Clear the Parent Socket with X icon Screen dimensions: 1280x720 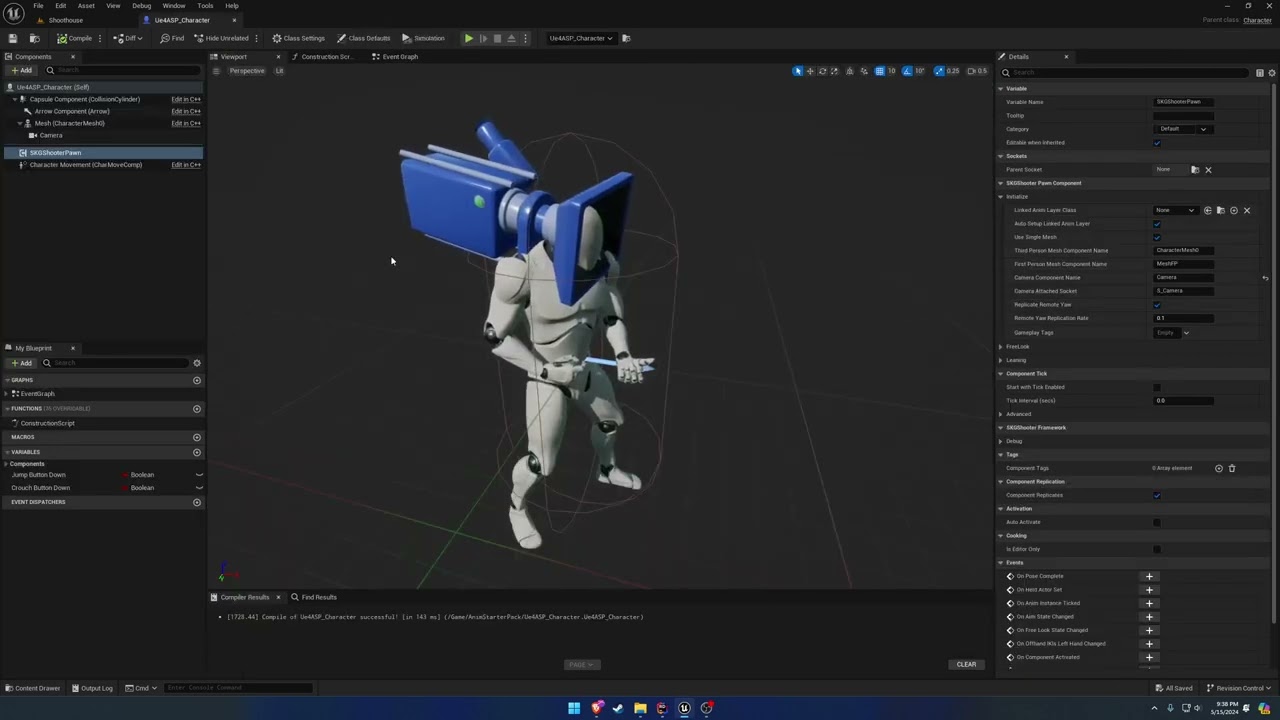coord(1208,170)
